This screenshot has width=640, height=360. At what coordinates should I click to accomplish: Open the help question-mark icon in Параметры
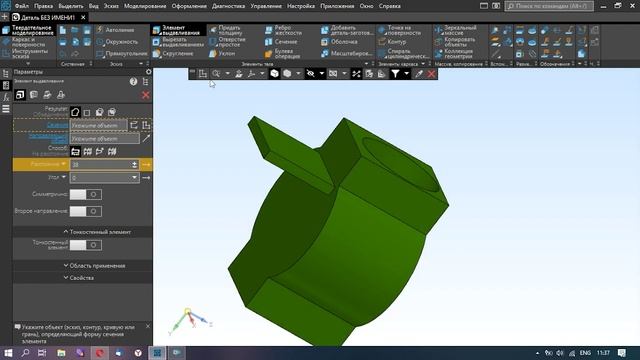pyautogui.click(x=133, y=82)
